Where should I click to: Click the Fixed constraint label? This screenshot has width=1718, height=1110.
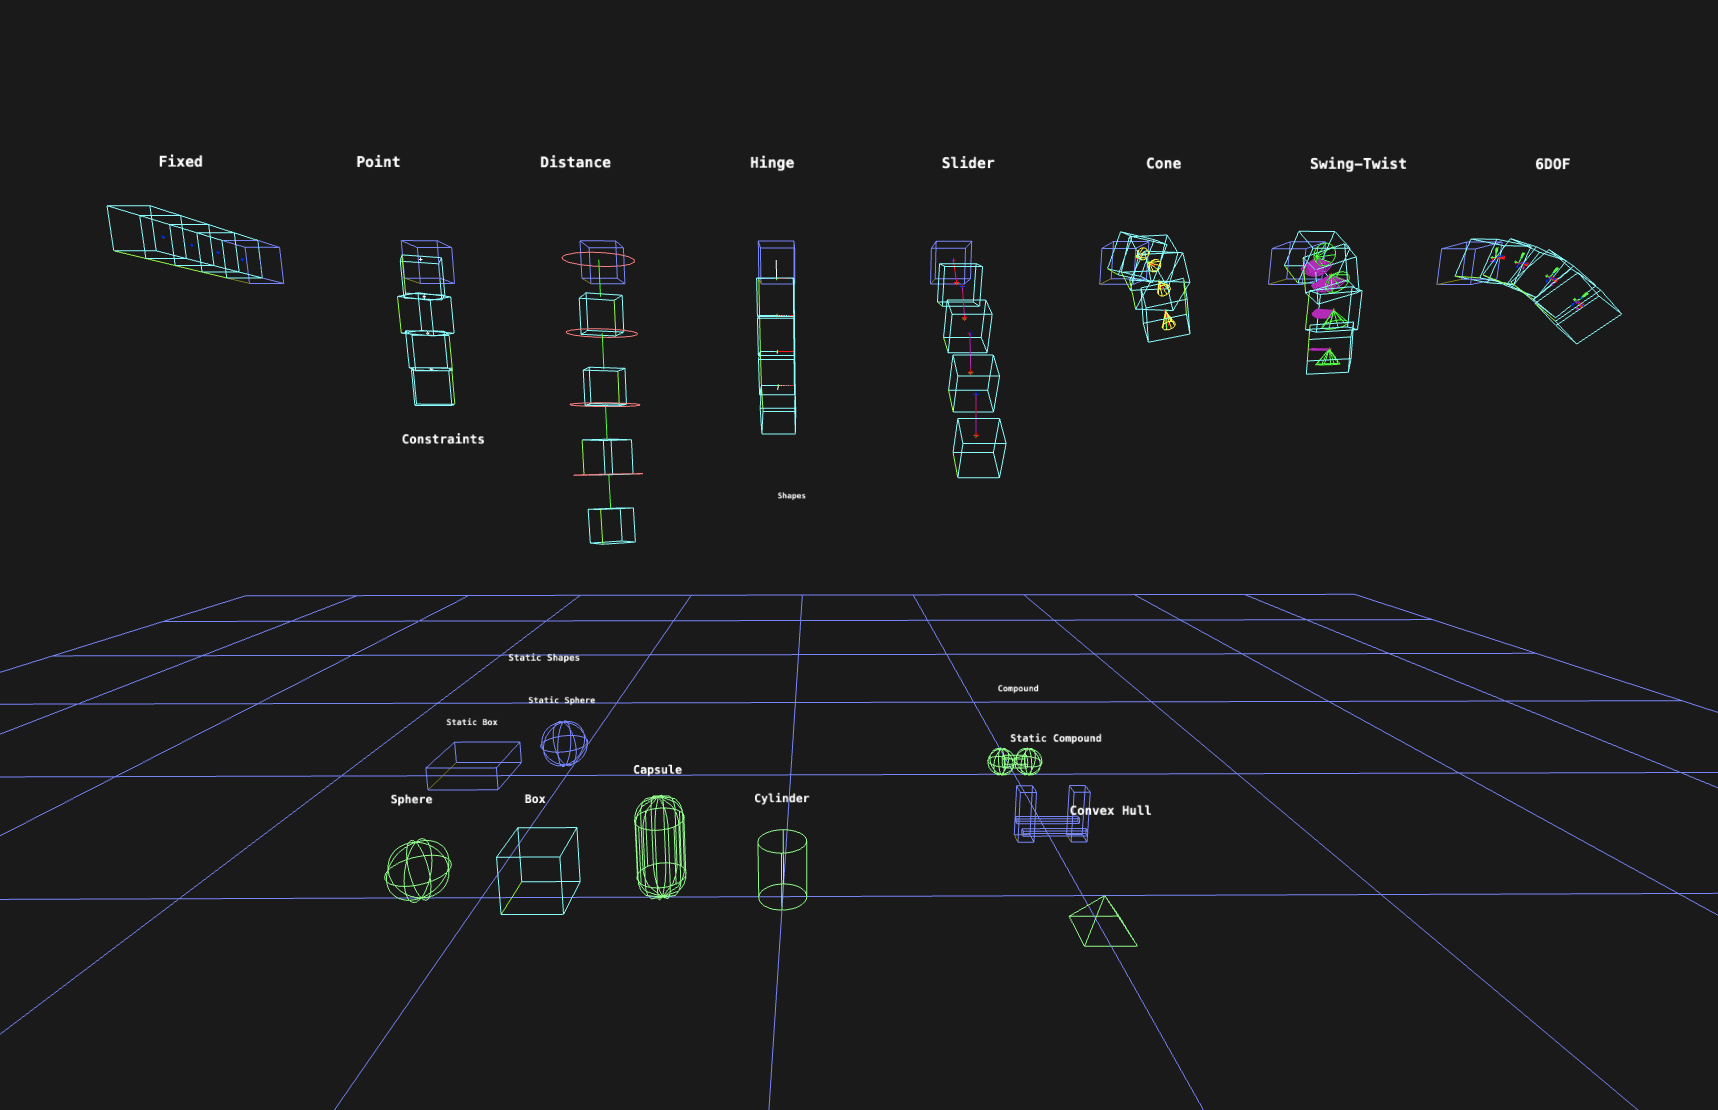click(180, 161)
